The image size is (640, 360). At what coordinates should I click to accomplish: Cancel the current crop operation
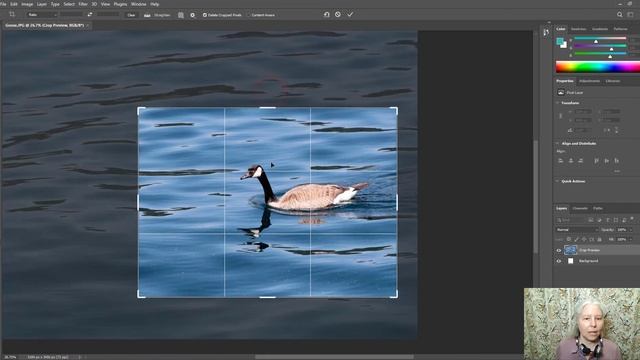pyautogui.click(x=338, y=15)
